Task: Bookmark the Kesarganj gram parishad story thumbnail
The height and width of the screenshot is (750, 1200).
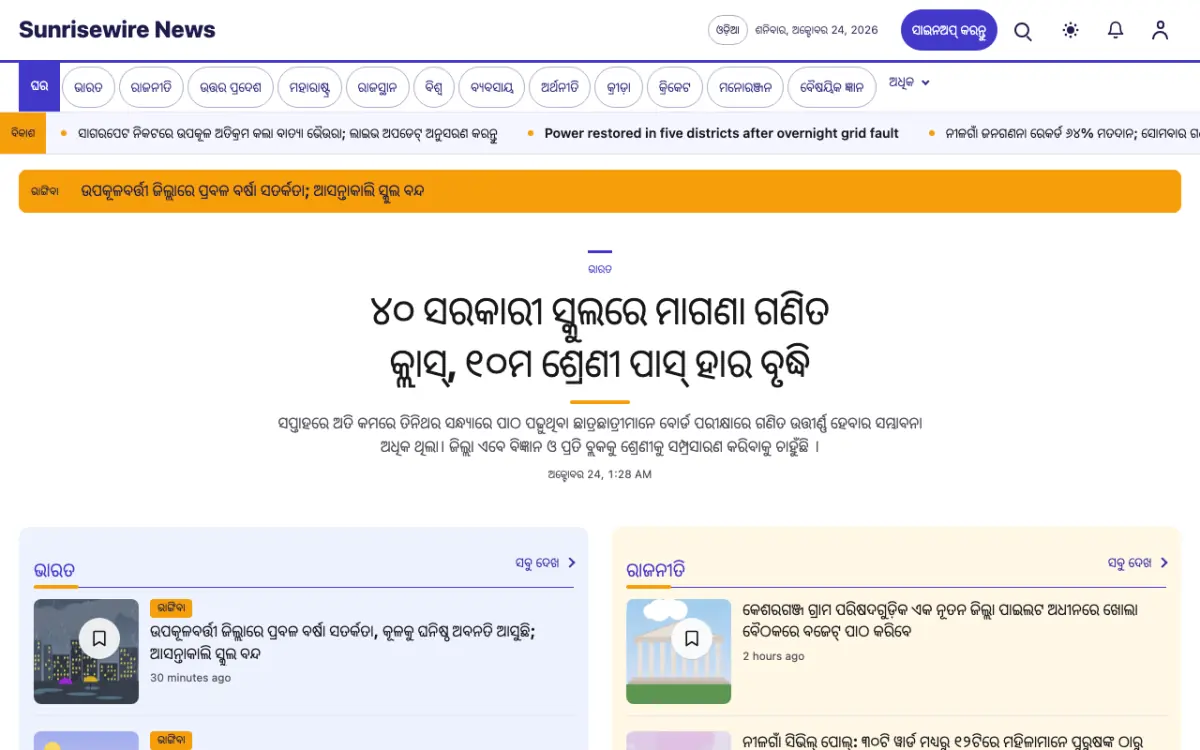Action: pos(691,637)
